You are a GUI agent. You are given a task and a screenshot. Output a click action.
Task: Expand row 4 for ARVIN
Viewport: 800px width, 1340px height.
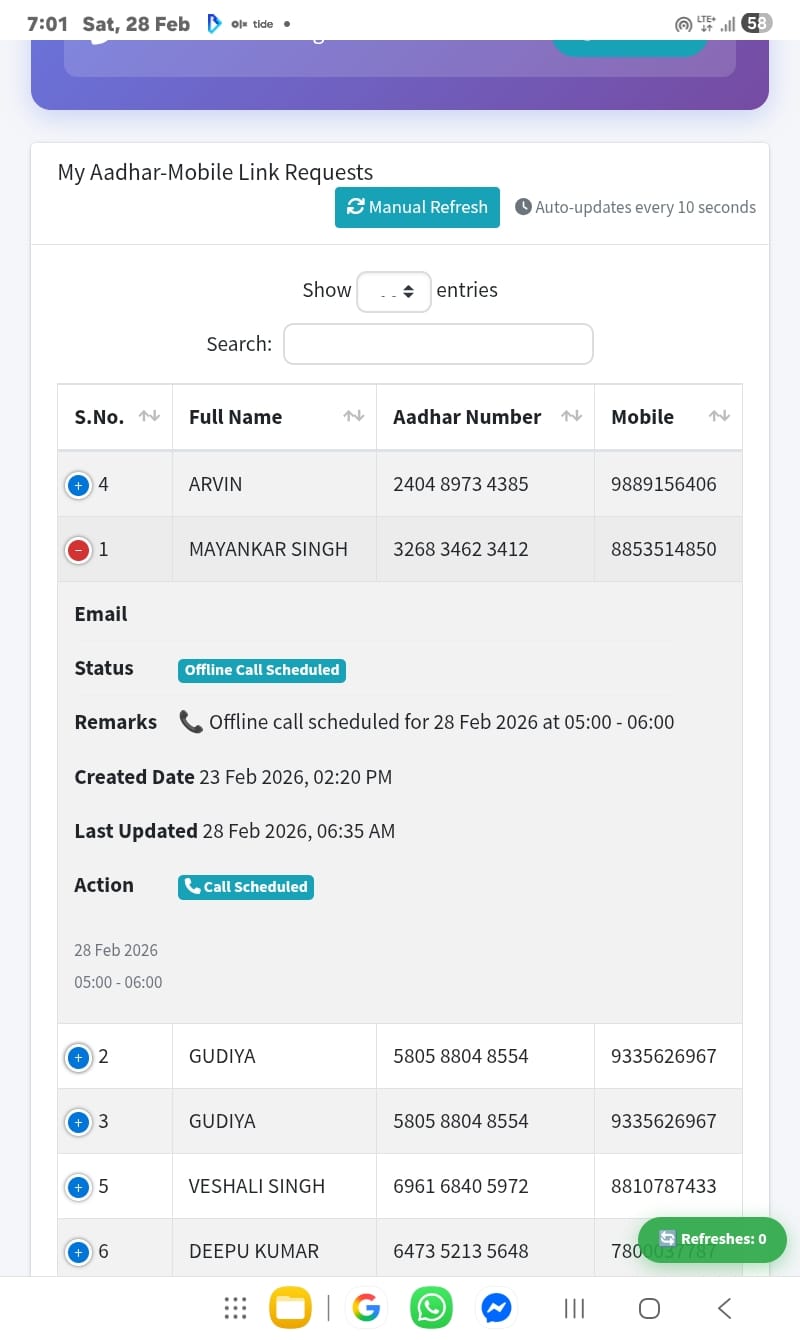(x=78, y=485)
